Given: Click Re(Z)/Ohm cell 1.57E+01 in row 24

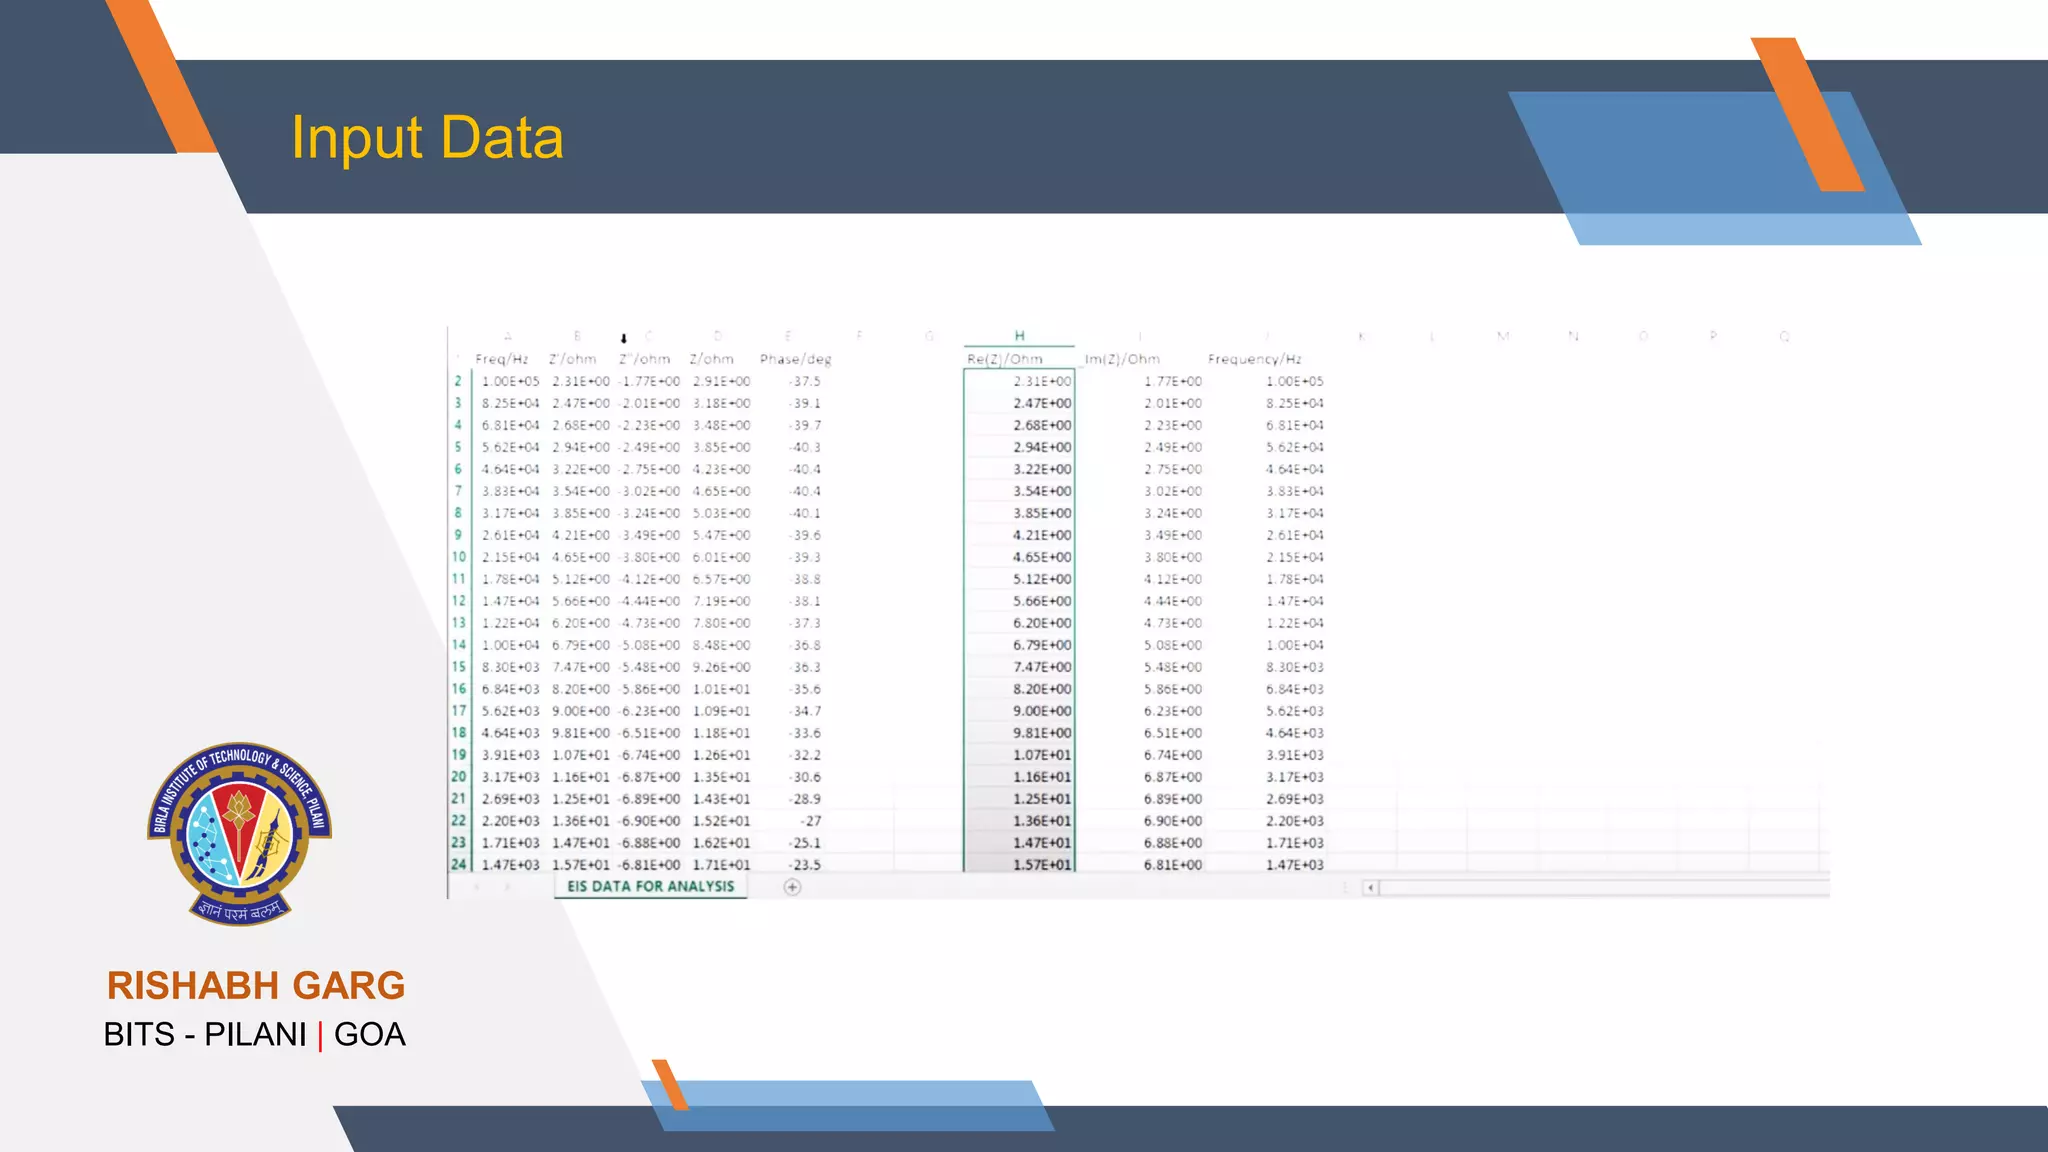Looking at the screenshot, I should click(x=1041, y=865).
